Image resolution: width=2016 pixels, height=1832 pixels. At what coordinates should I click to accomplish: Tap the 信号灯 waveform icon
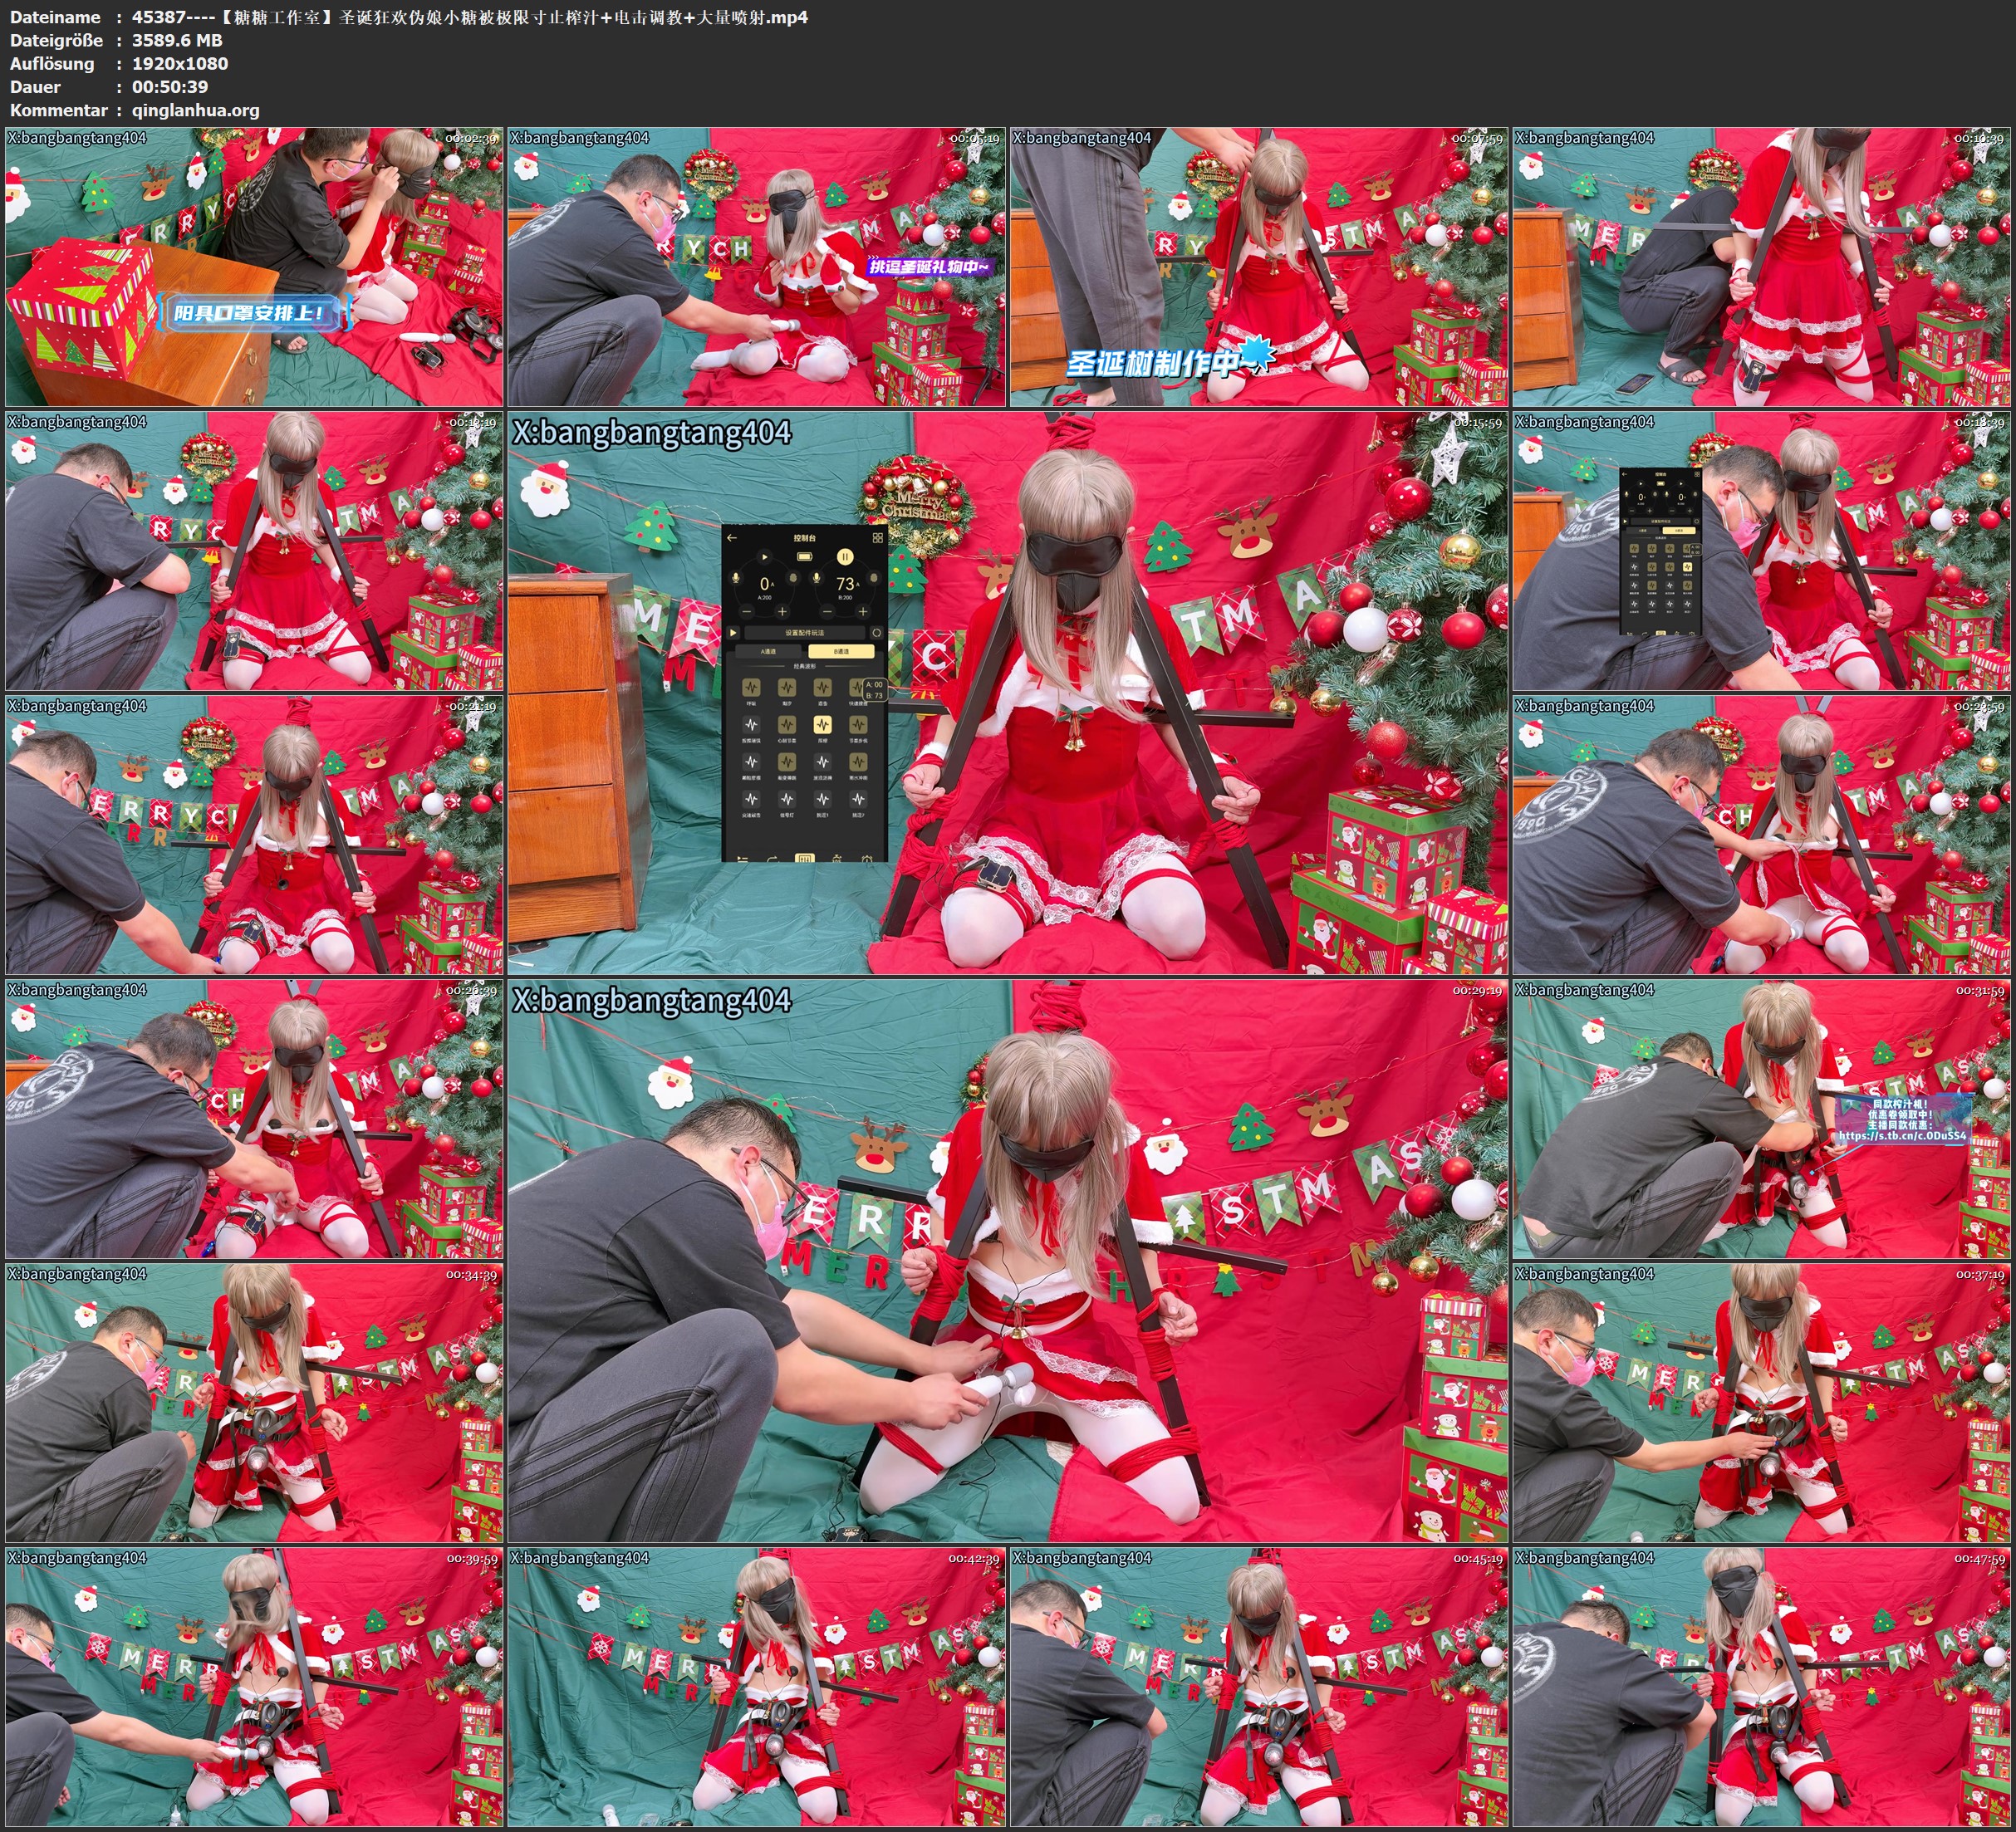pos(787,799)
